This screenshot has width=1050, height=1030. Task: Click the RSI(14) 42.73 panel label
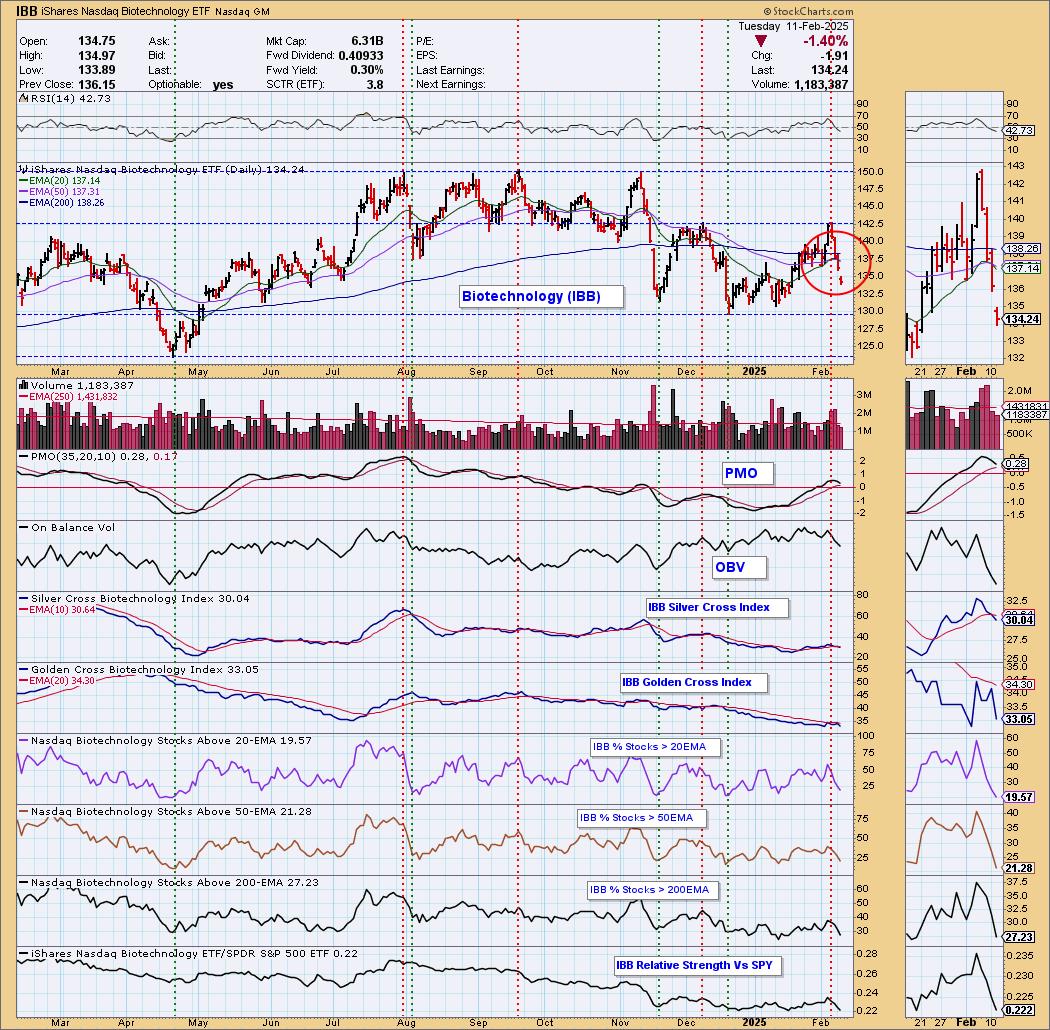point(65,98)
